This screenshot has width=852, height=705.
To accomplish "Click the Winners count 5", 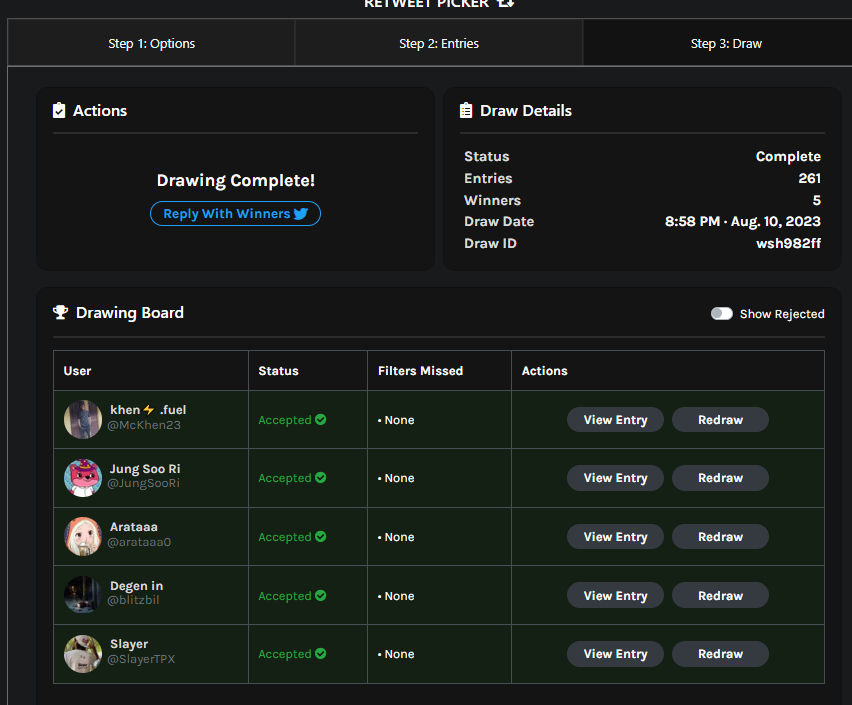I will [x=817, y=200].
